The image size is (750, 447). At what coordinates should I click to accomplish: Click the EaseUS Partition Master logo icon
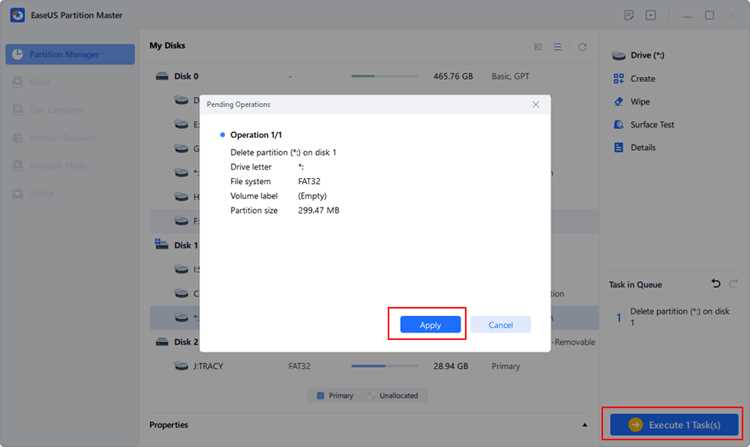18,15
